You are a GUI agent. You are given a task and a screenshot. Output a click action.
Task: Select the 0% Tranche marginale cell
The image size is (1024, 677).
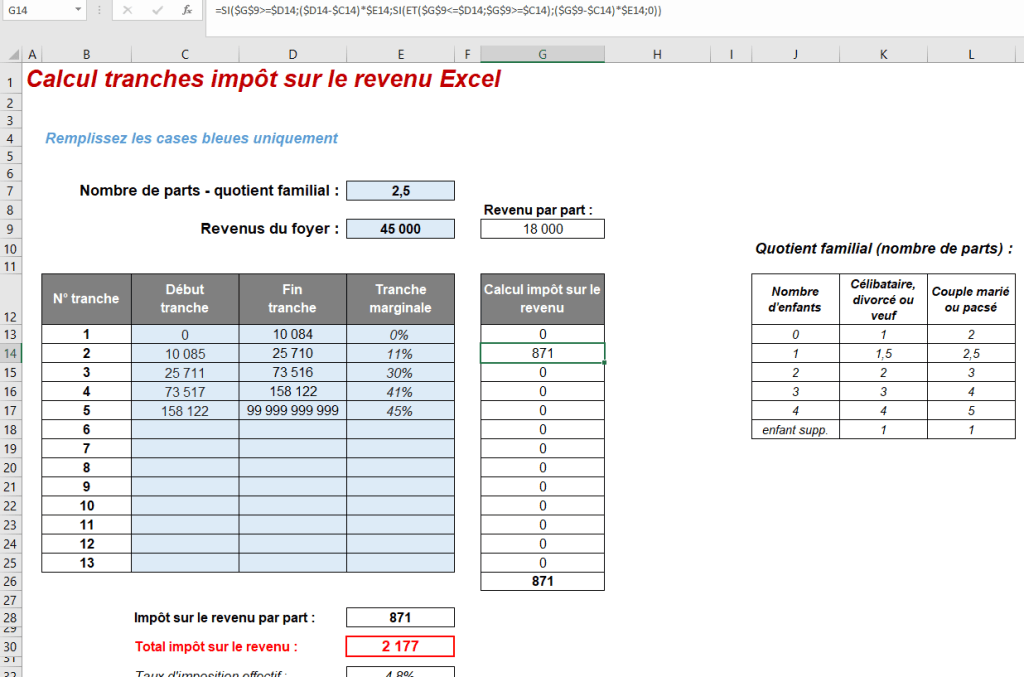[400, 333]
